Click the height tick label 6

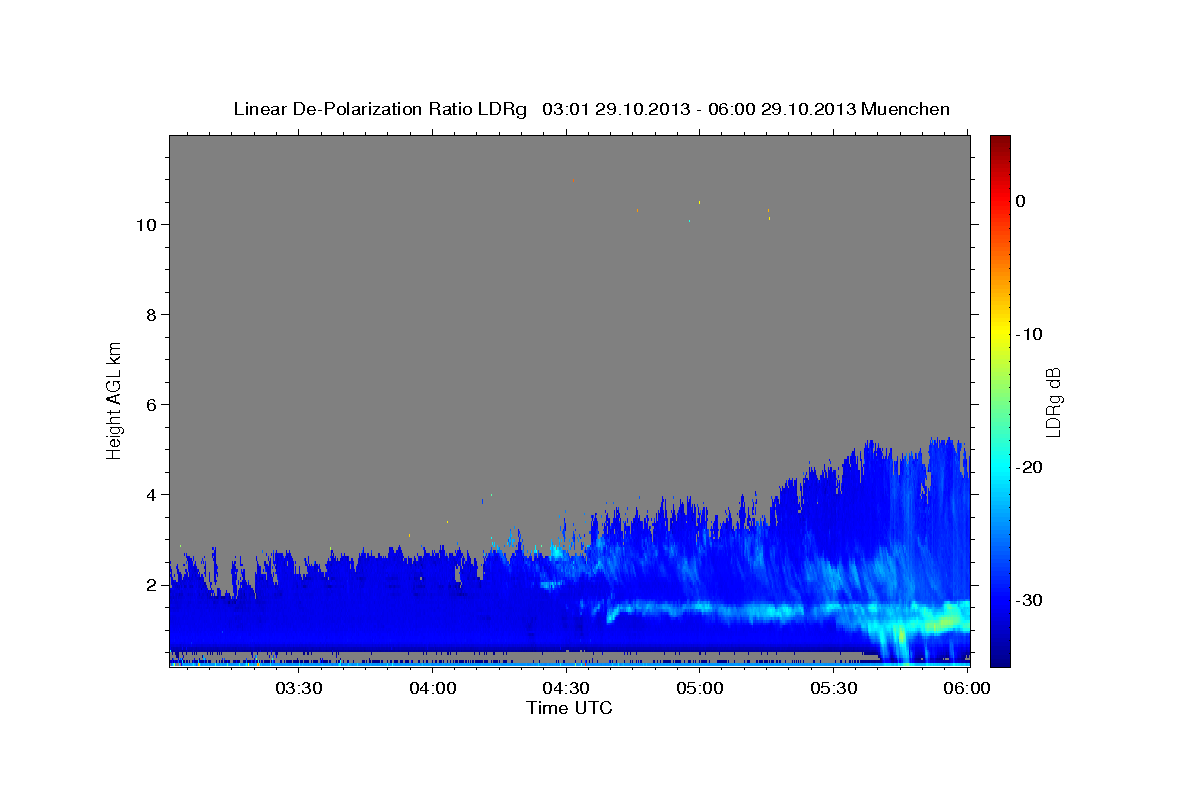click(151, 405)
